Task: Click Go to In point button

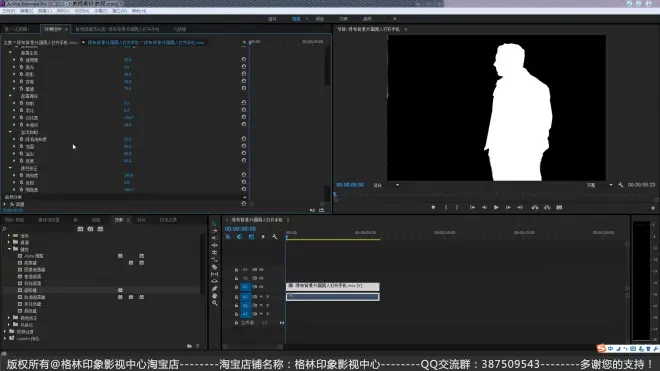Action: click(472, 207)
